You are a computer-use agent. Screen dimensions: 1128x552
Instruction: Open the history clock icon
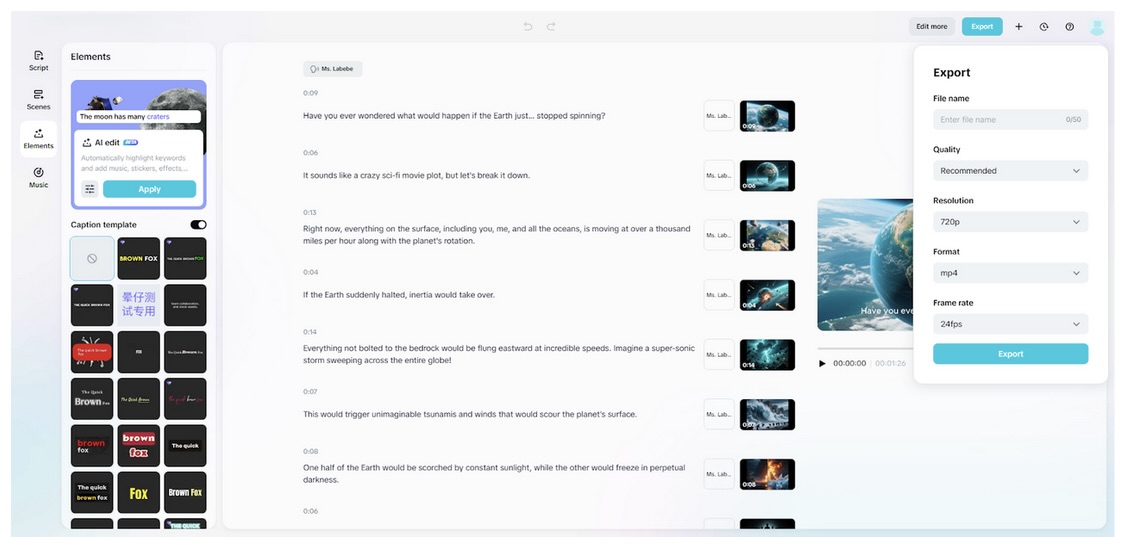point(1043,27)
